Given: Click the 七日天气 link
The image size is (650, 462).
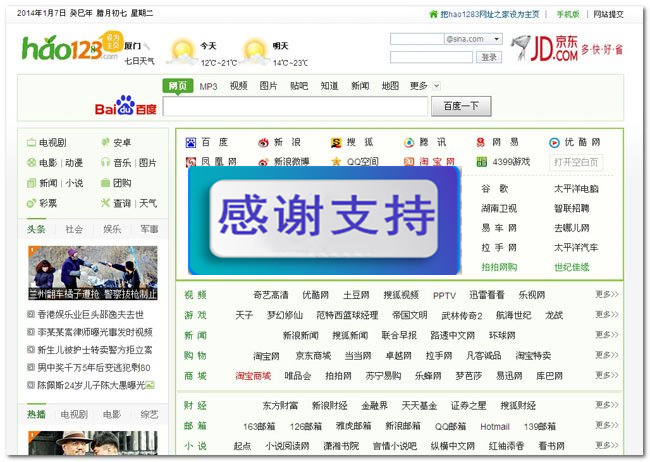Looking at the screenshot, I should [139, 61].
